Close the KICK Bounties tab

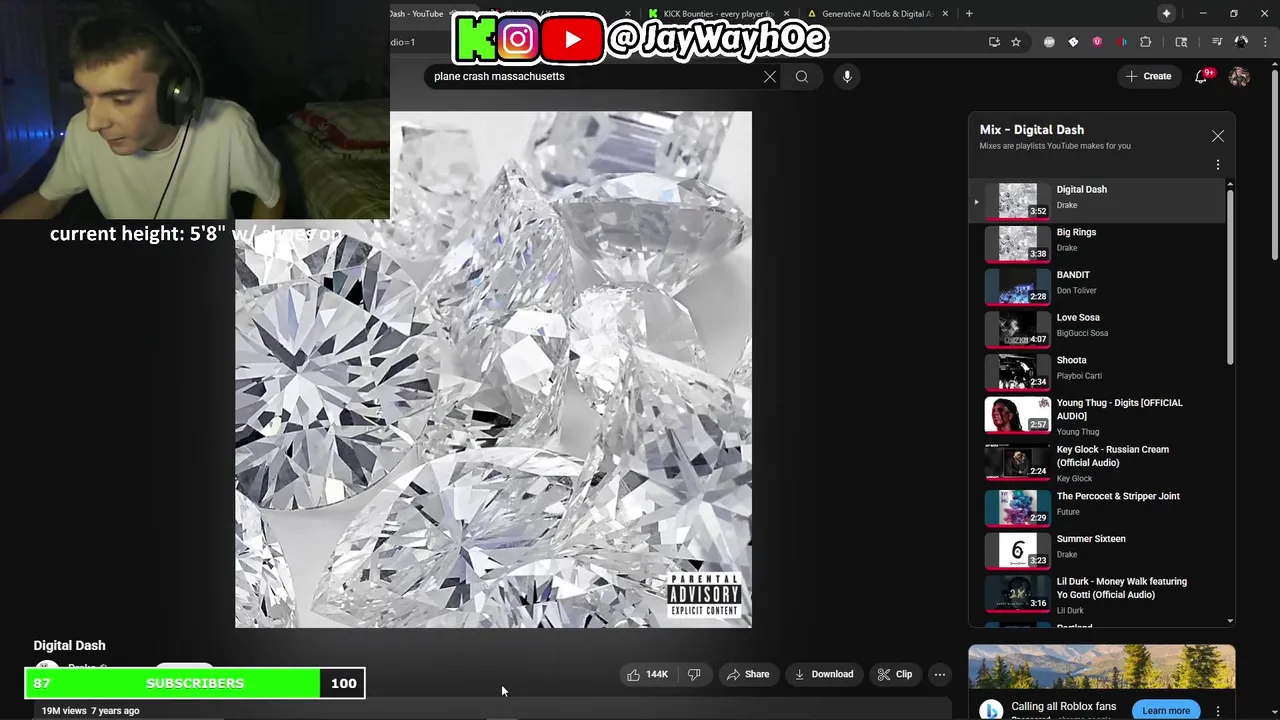[x=787, y=14]
